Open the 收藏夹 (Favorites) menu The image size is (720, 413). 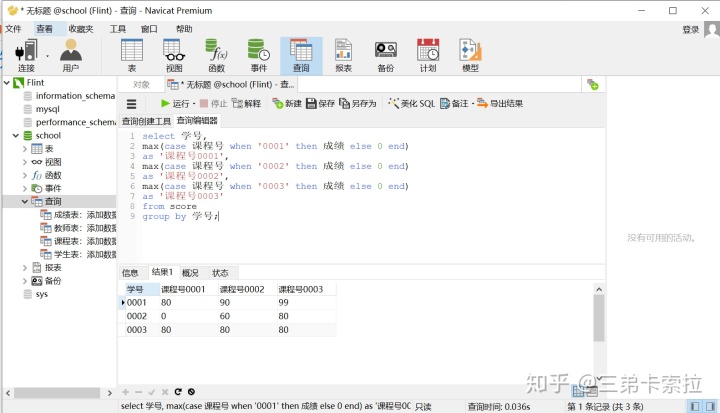click(x=81, y=29)
